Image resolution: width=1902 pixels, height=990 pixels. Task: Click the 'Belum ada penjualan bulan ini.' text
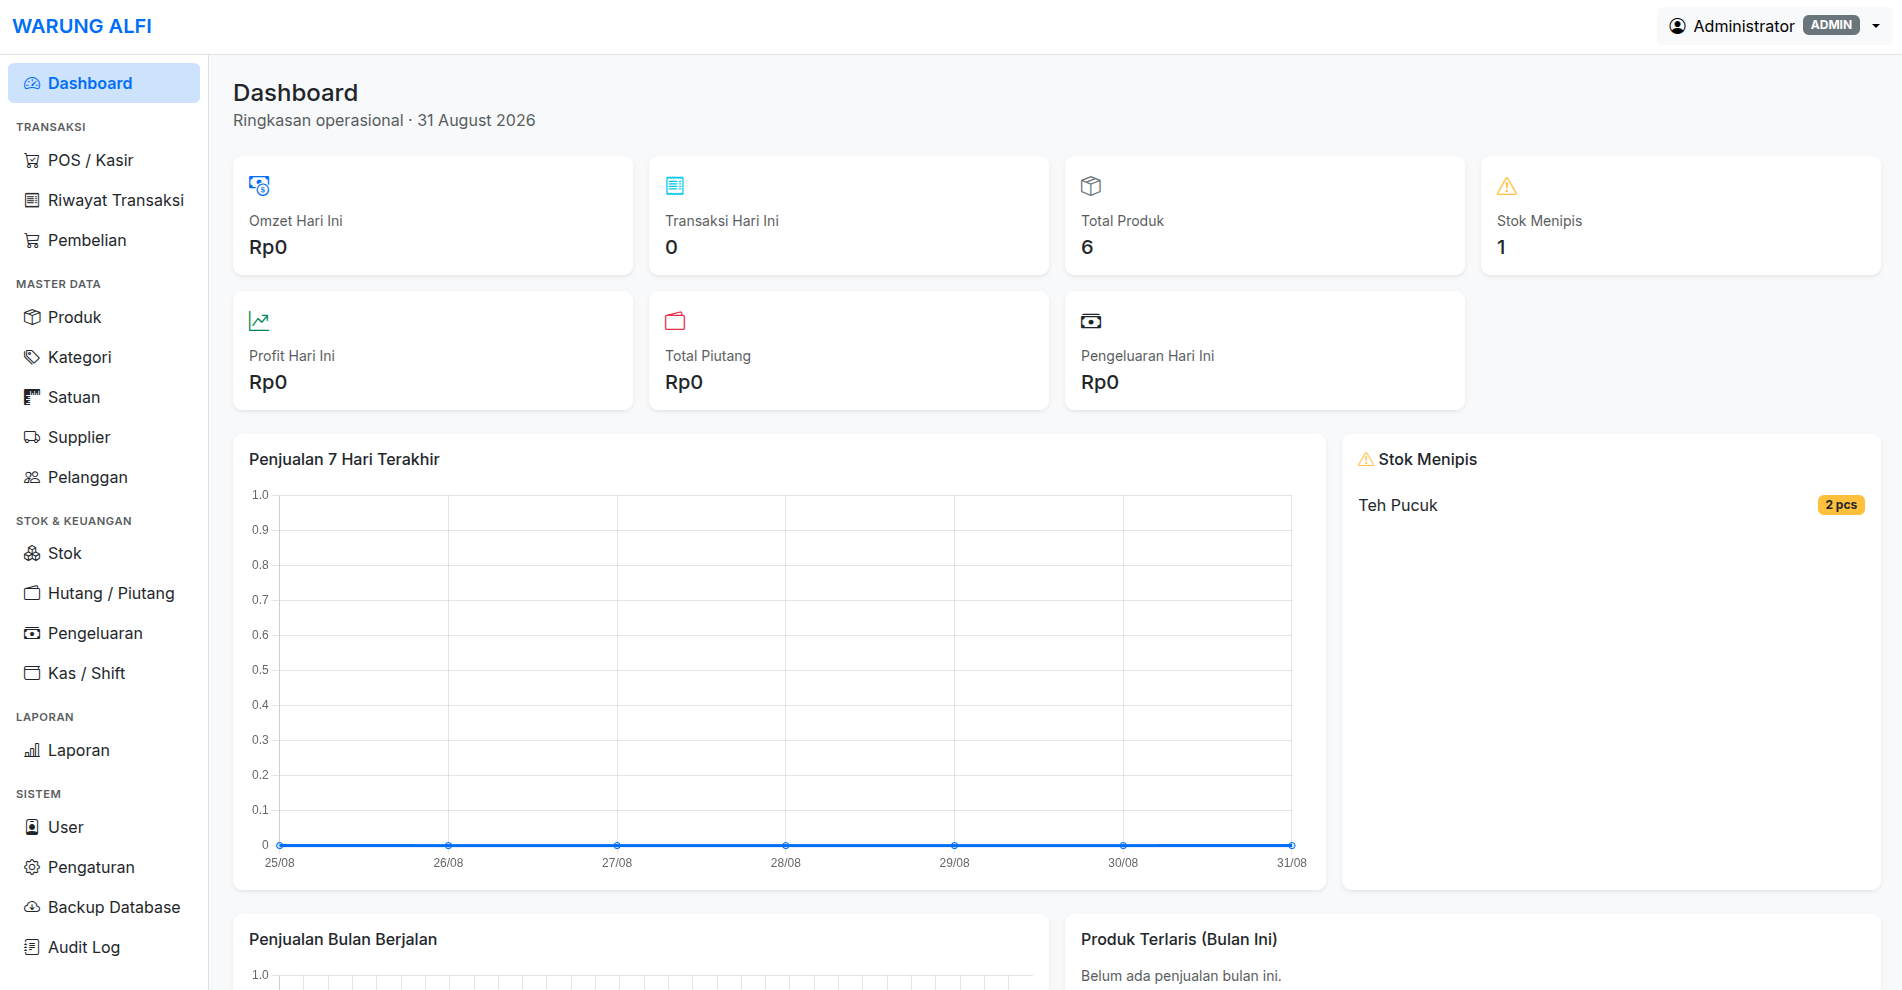(1181, 976)
